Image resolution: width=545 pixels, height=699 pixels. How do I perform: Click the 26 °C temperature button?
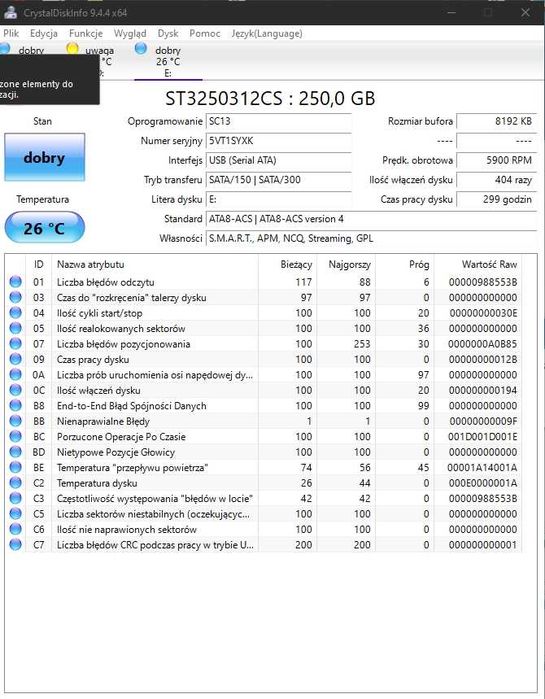pos(45,228)
